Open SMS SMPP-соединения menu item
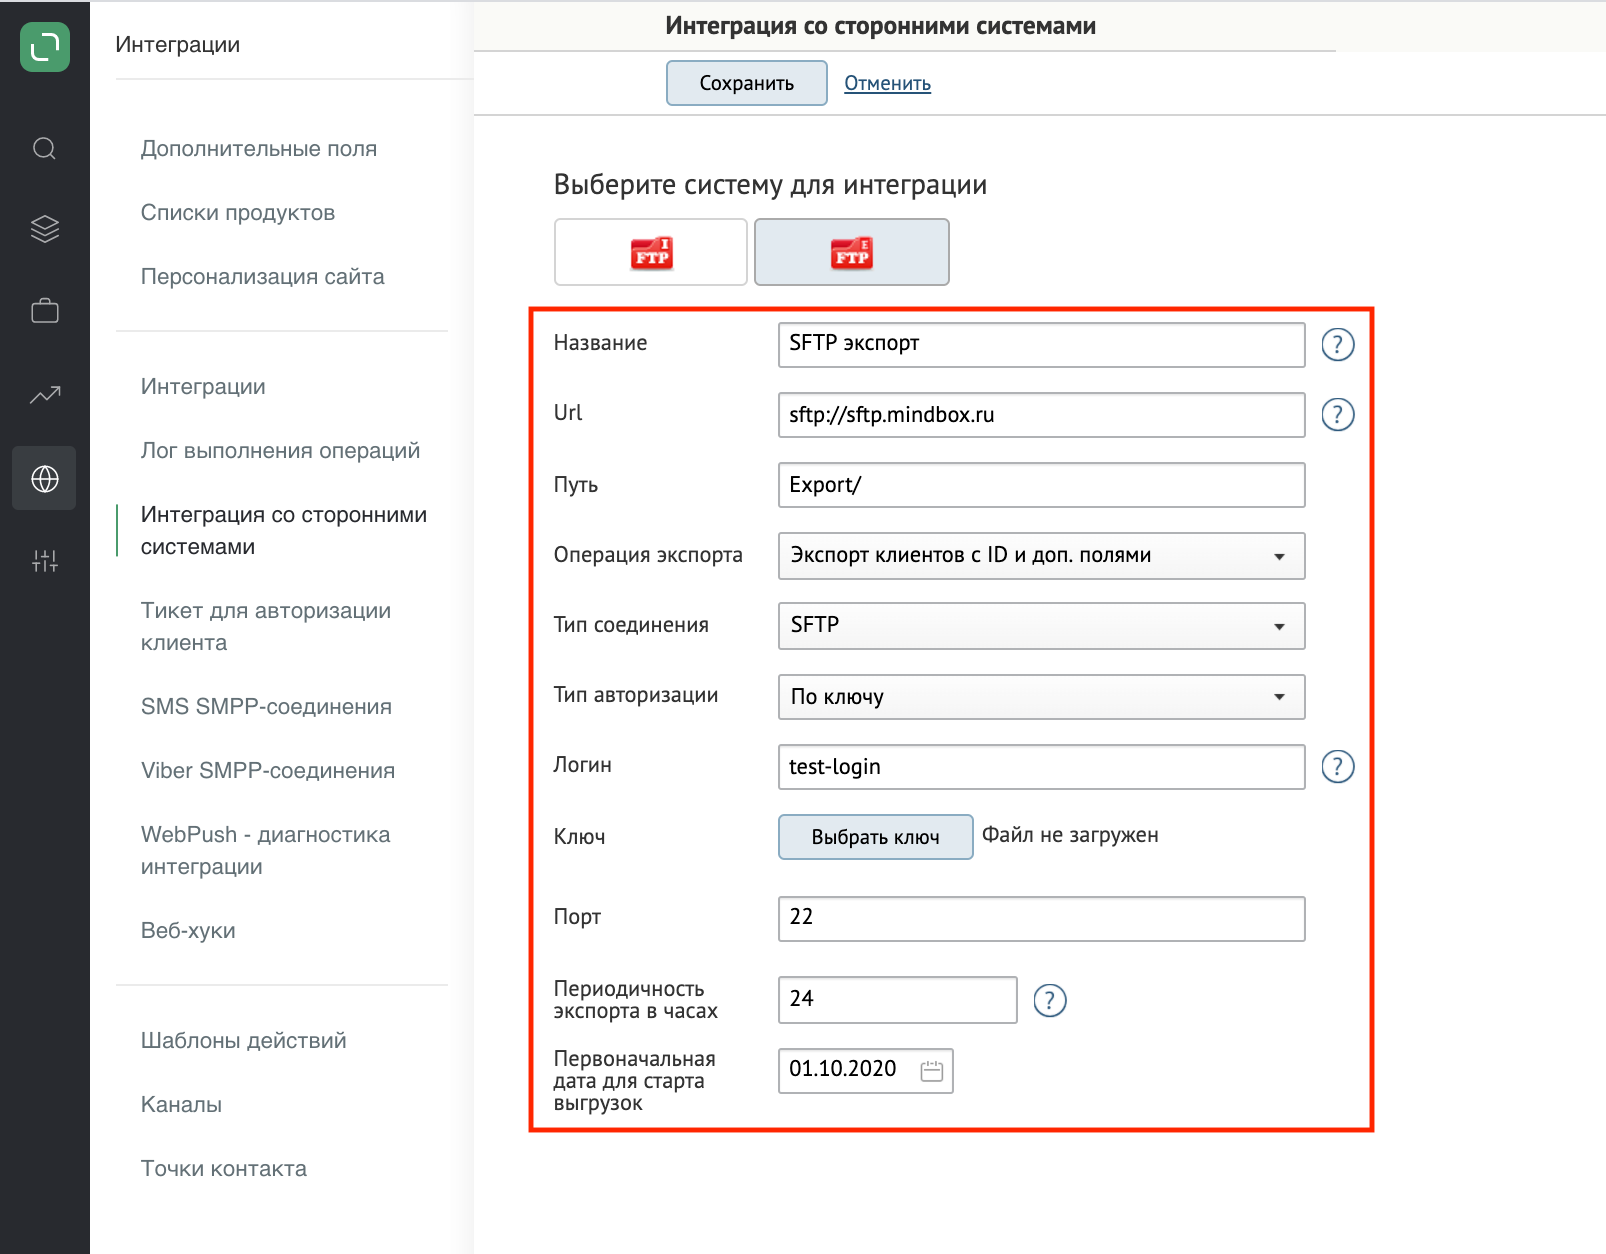The image size is (1606, 1254). 266,707
